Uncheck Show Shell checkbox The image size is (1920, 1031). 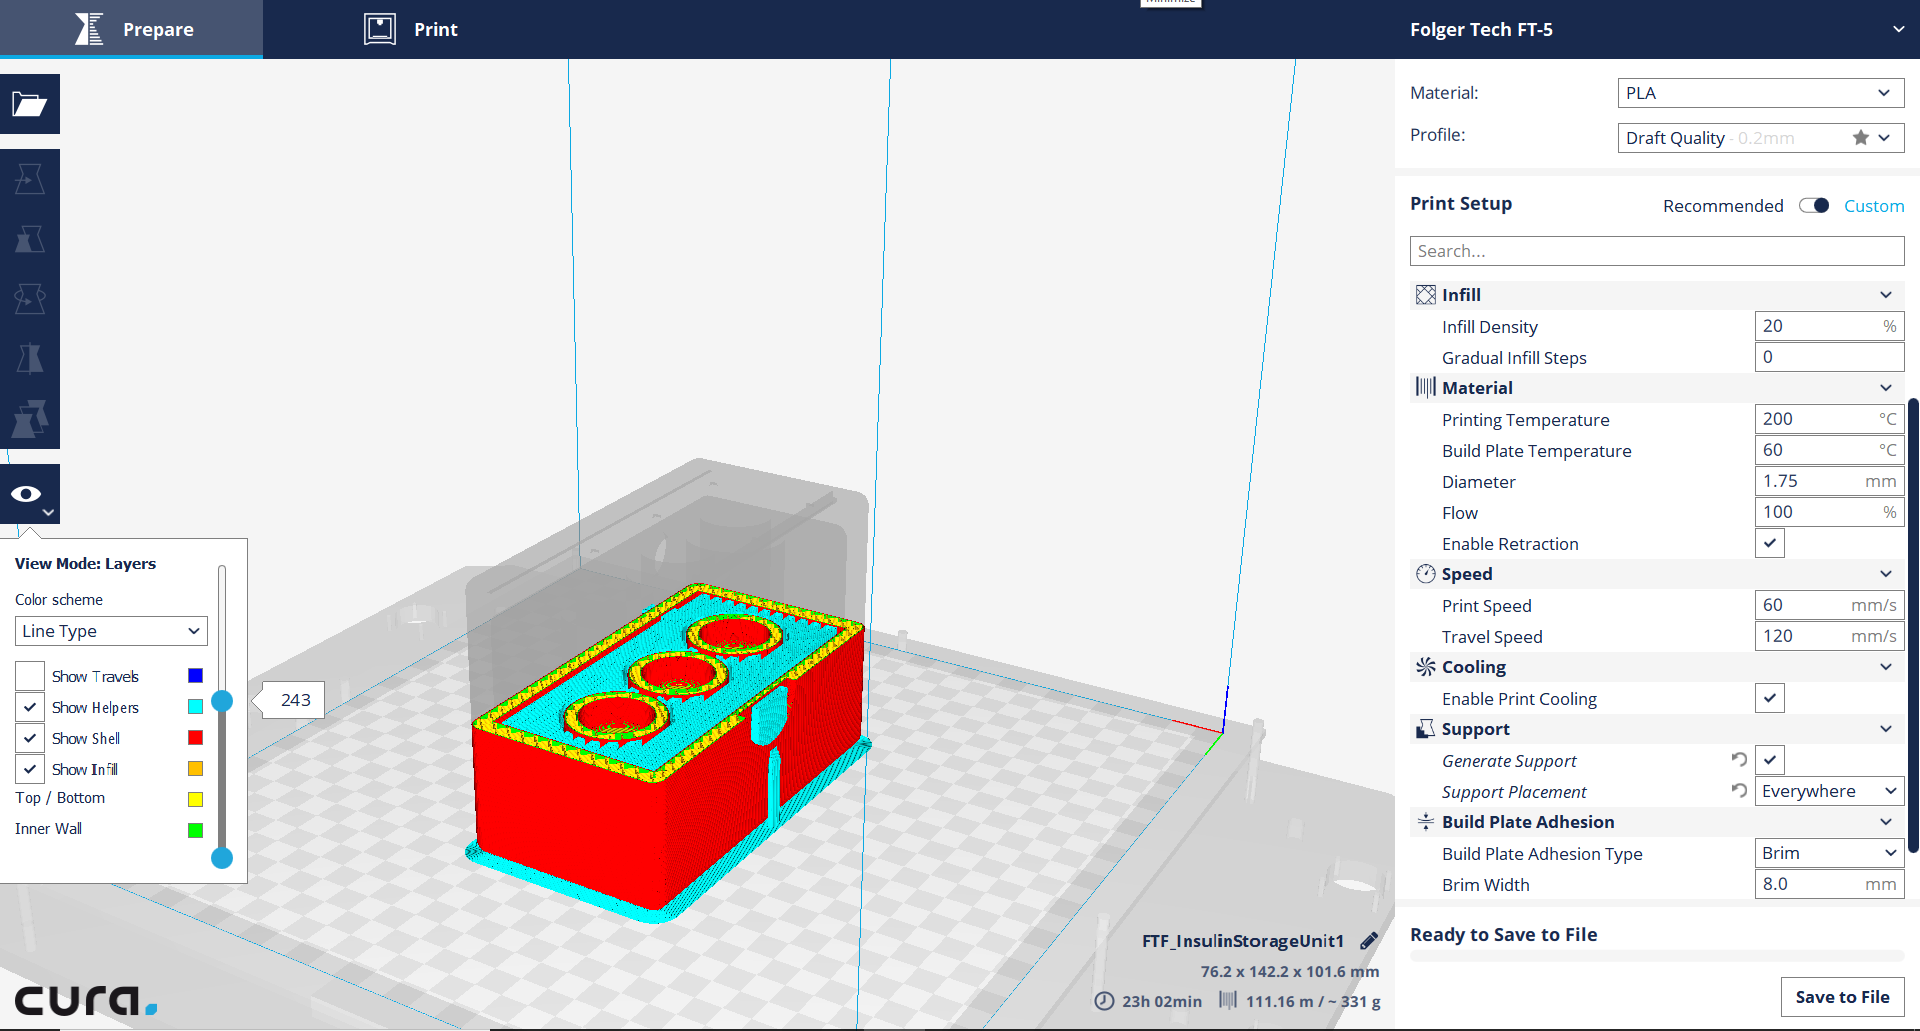tap(30, 738)
